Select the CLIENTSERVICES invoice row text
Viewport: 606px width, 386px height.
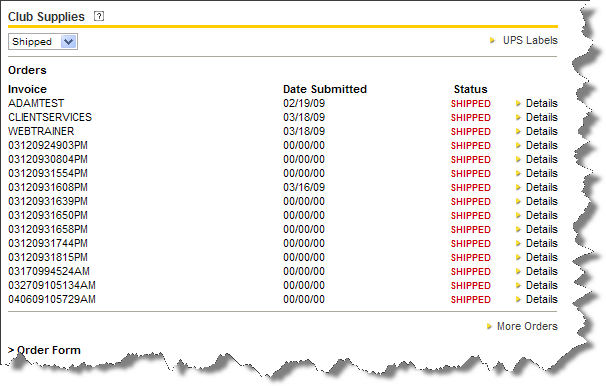click(x=50, y=117)
